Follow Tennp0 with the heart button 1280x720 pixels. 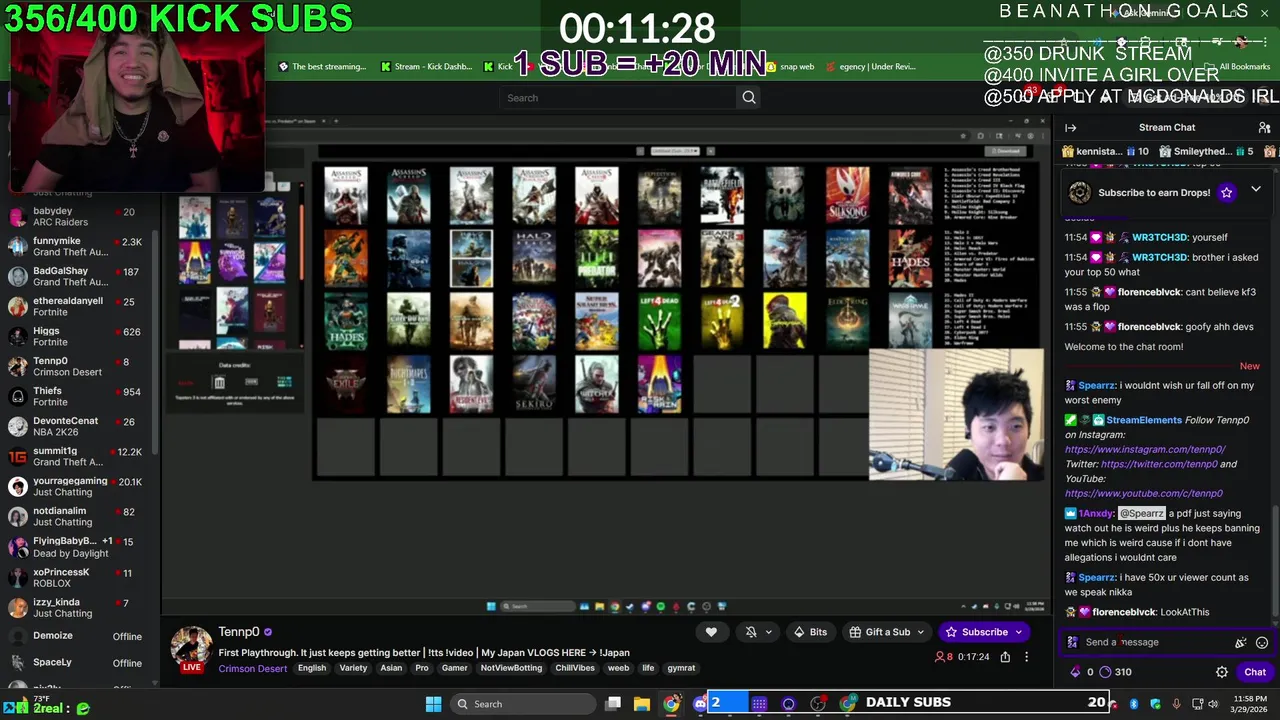711,632
